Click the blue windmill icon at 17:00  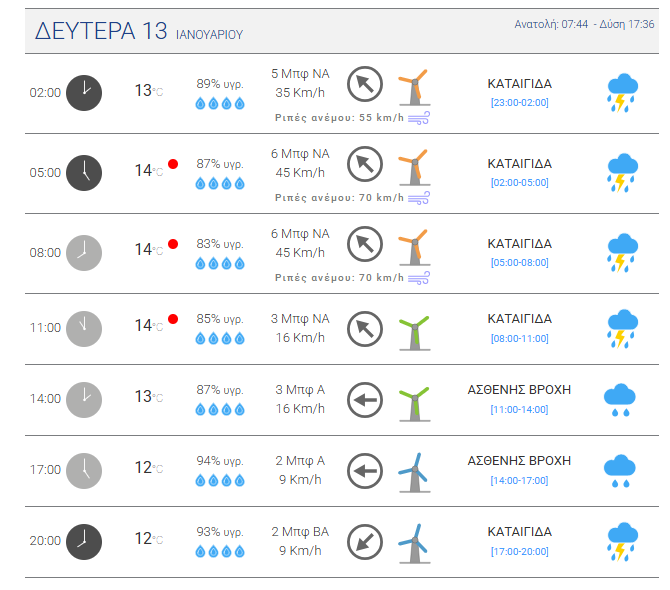coord(414,473)
